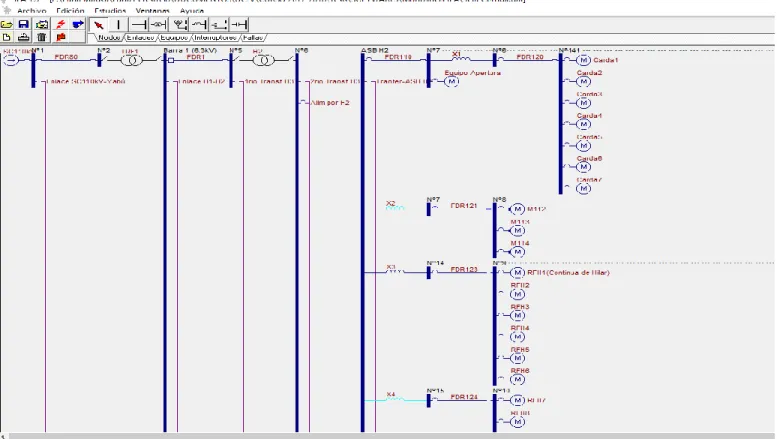Switch to the Equipos tab
Screen dimensions: 777x439
pyautogui.click(x=174, y=38)
